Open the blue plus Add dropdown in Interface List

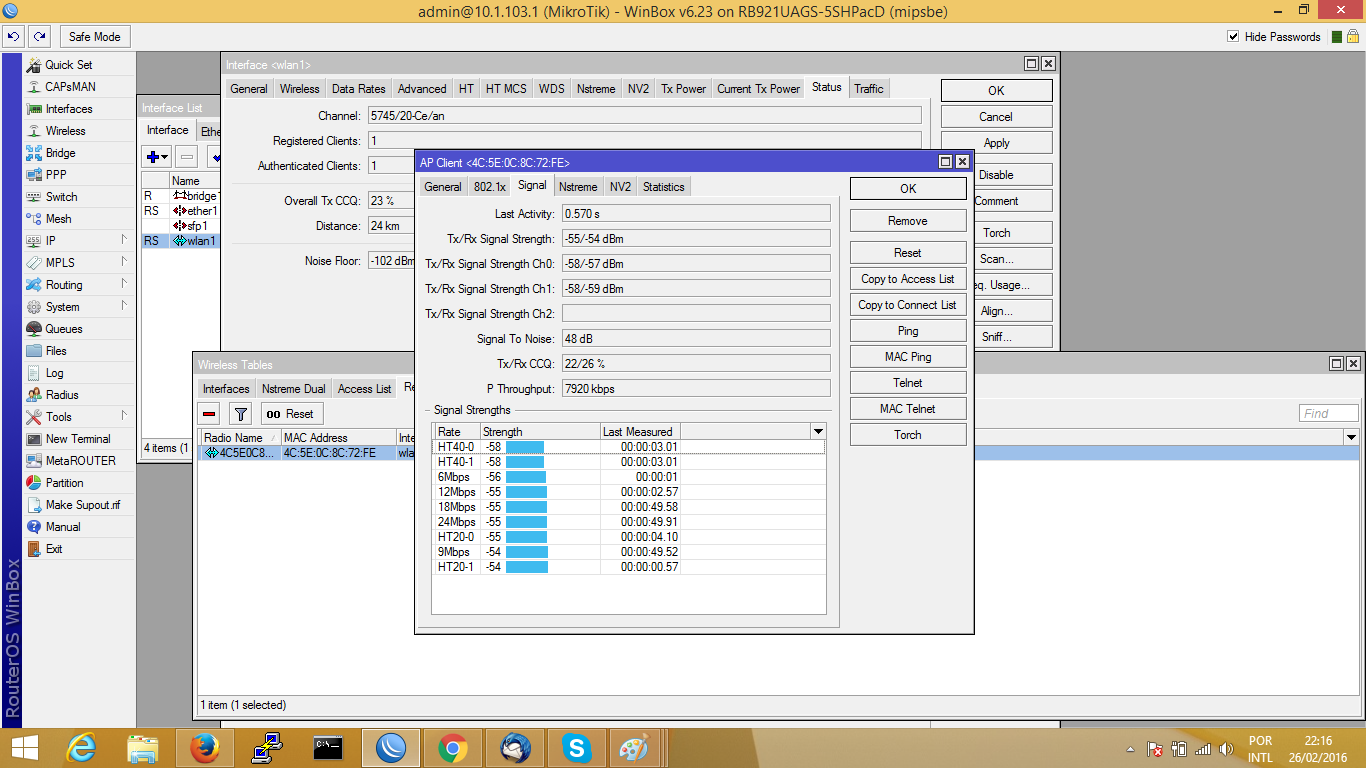[157, 157]
